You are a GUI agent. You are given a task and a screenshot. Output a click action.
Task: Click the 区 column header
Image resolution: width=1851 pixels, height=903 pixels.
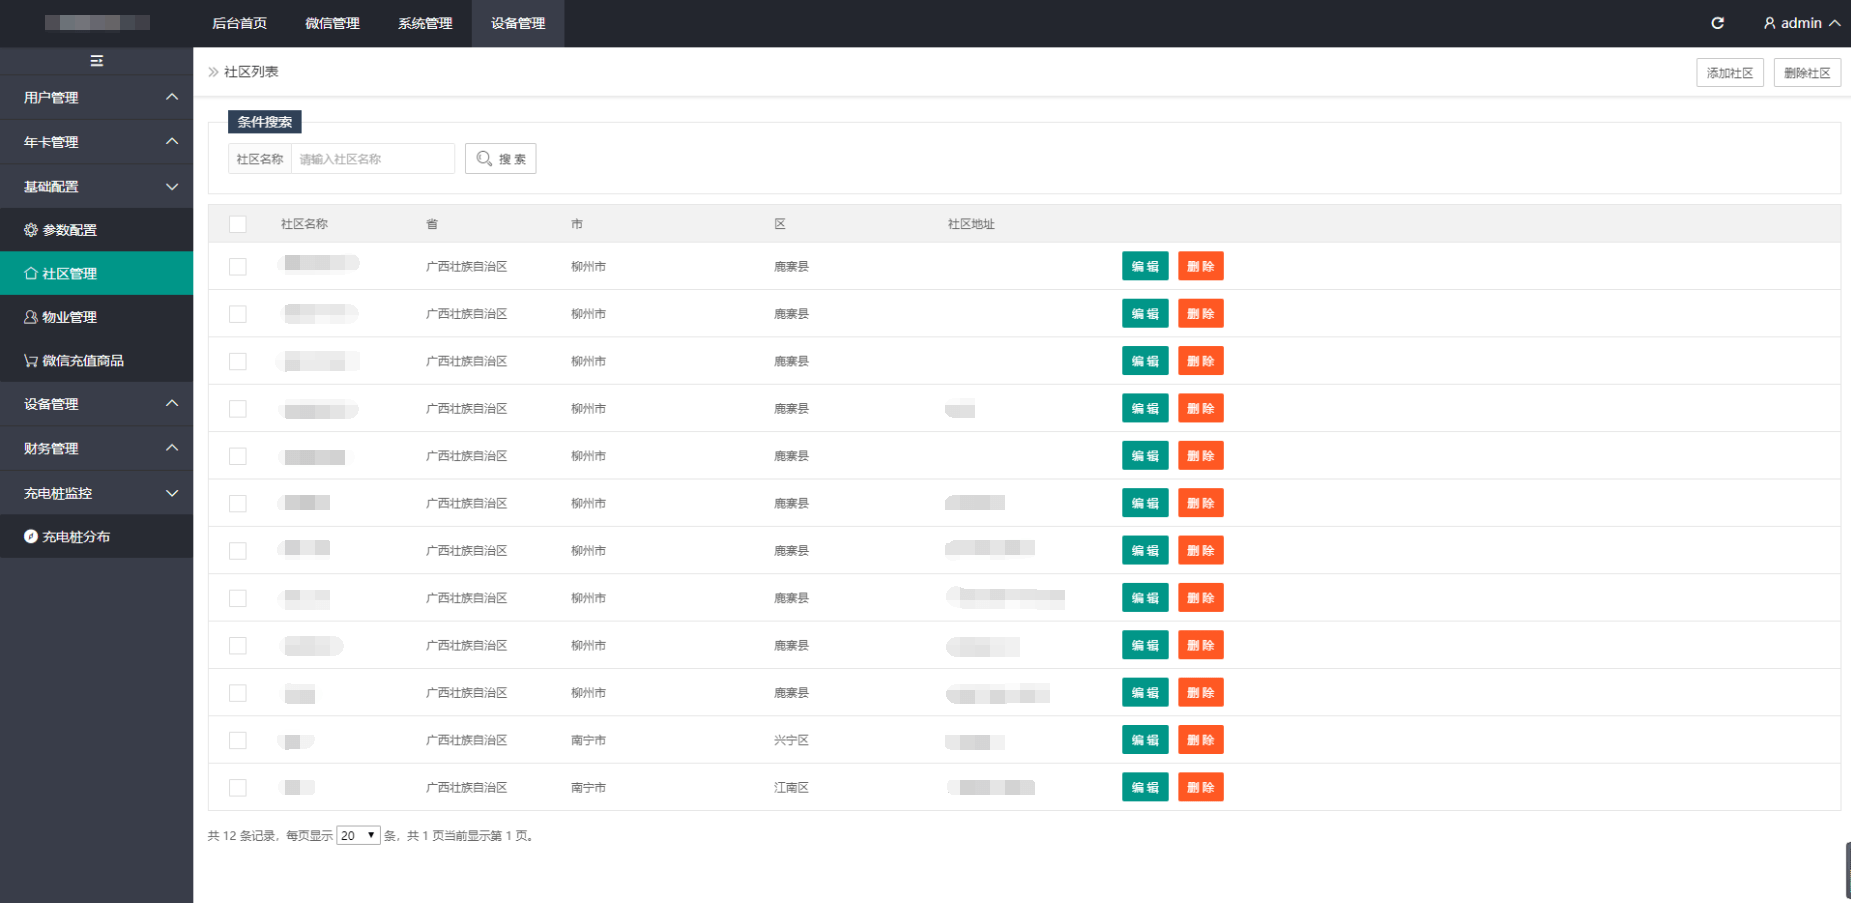(x=780, y=224)
